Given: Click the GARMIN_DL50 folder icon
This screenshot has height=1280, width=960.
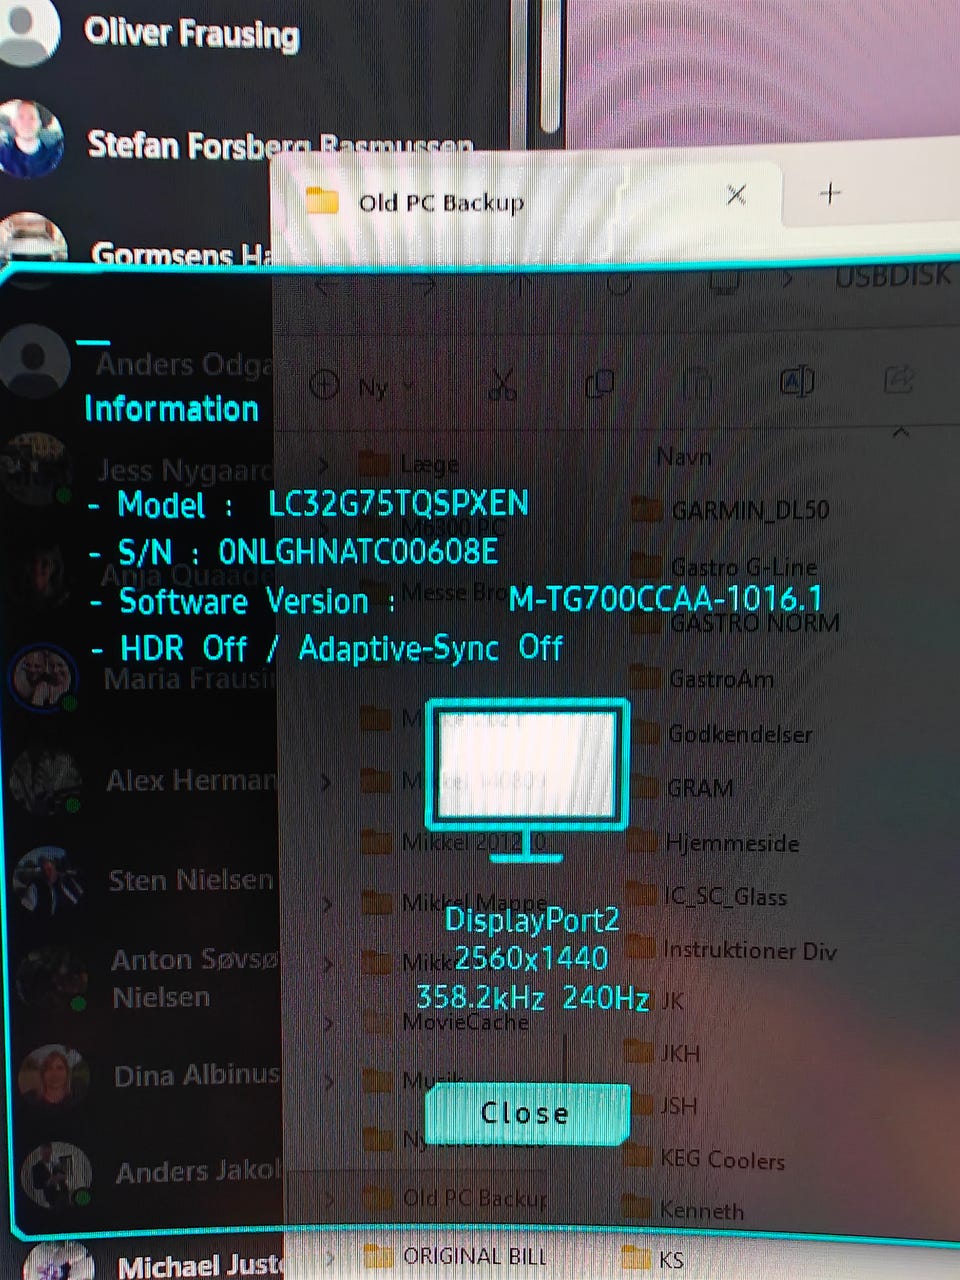Looking at the screenshot, I should coord(647,510).
